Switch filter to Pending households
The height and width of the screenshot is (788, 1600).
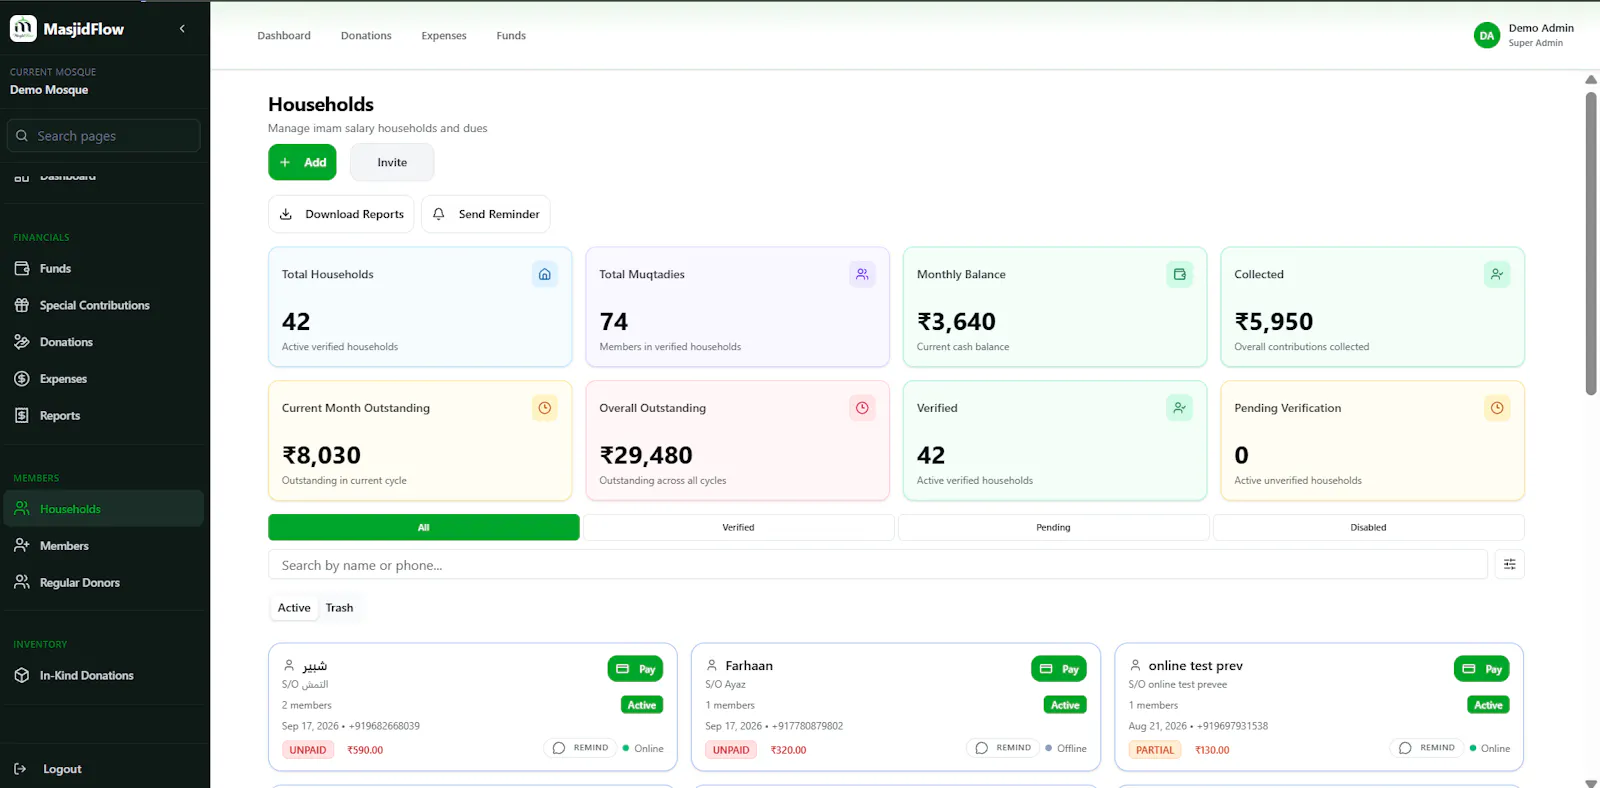click(x=1053, y=527)
